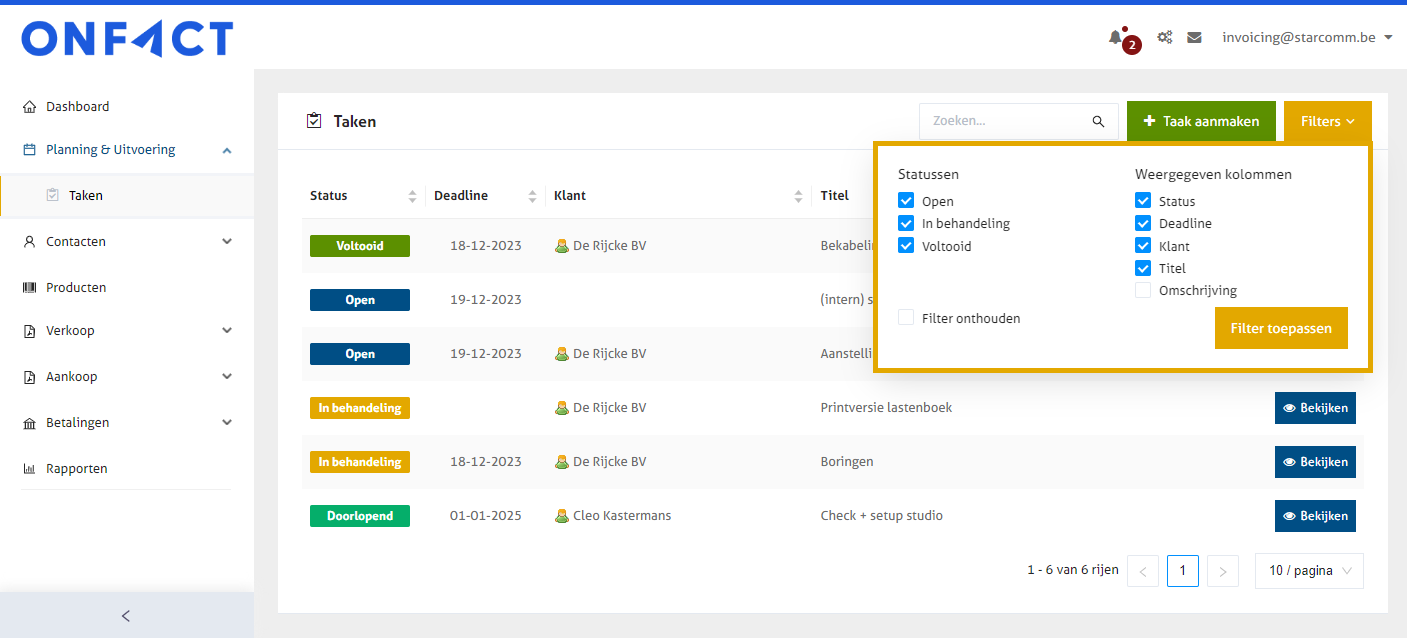The width and height of the screenshot is (1407, 638).
Task: Enable the Omschrijving column checkbox
Action: [x=1143, y=291]
